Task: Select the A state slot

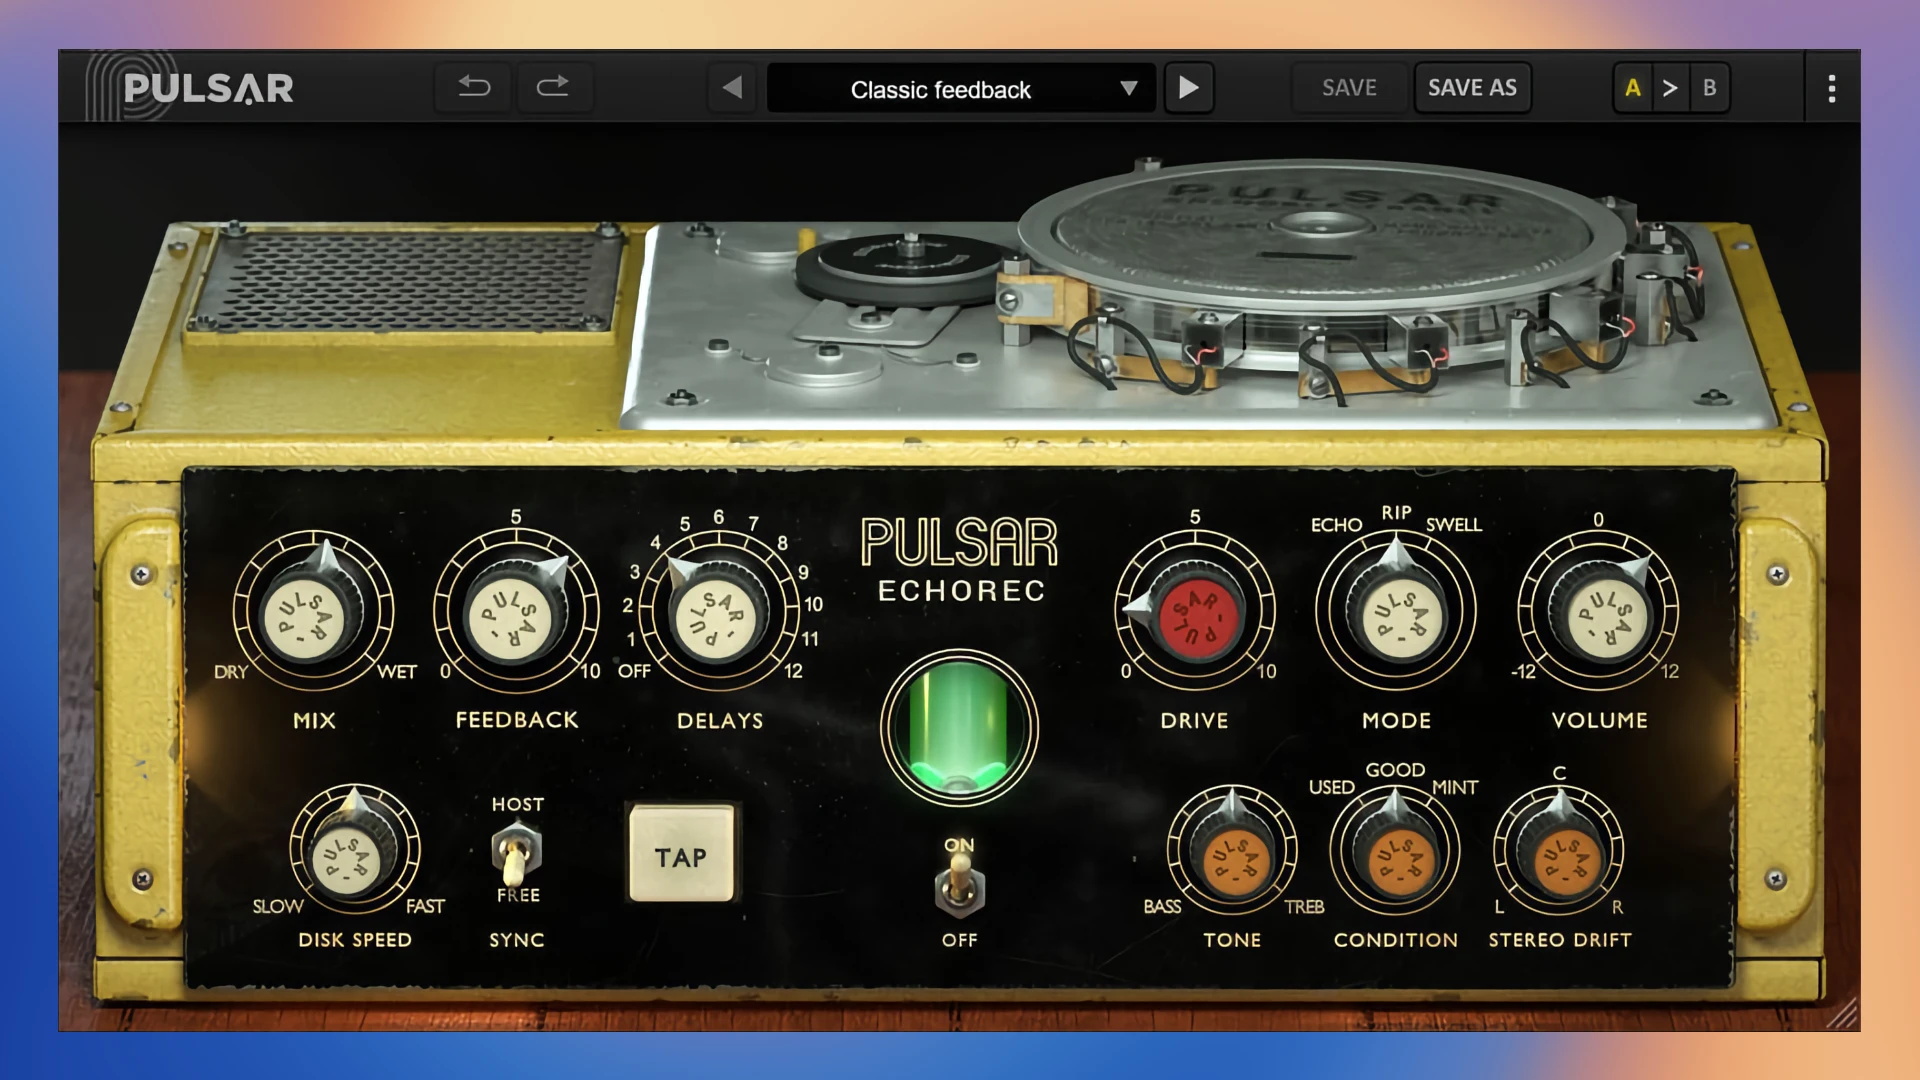Action: tap(1633, 88)
